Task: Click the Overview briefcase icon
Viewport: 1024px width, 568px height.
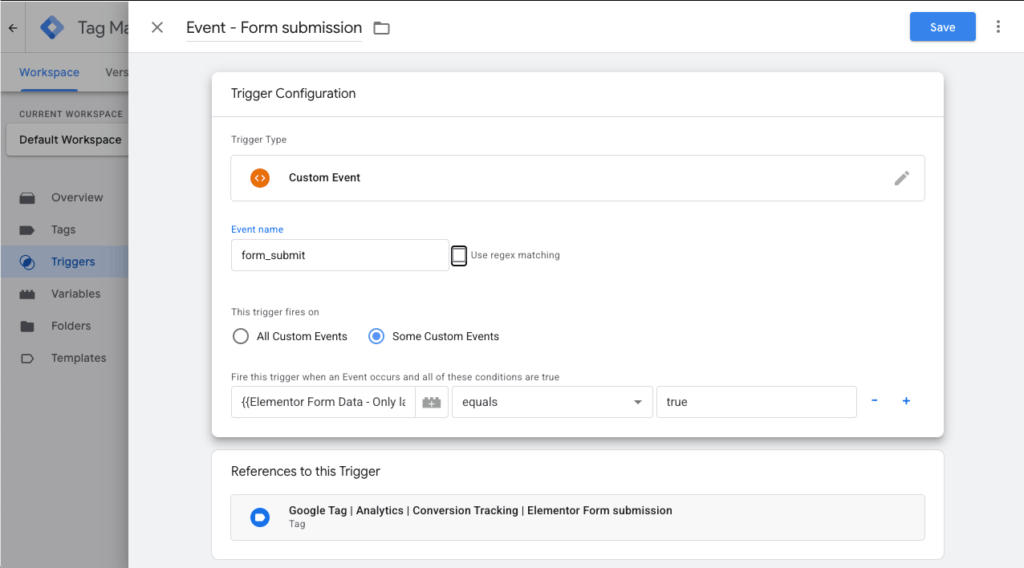Action: point(27,198)
